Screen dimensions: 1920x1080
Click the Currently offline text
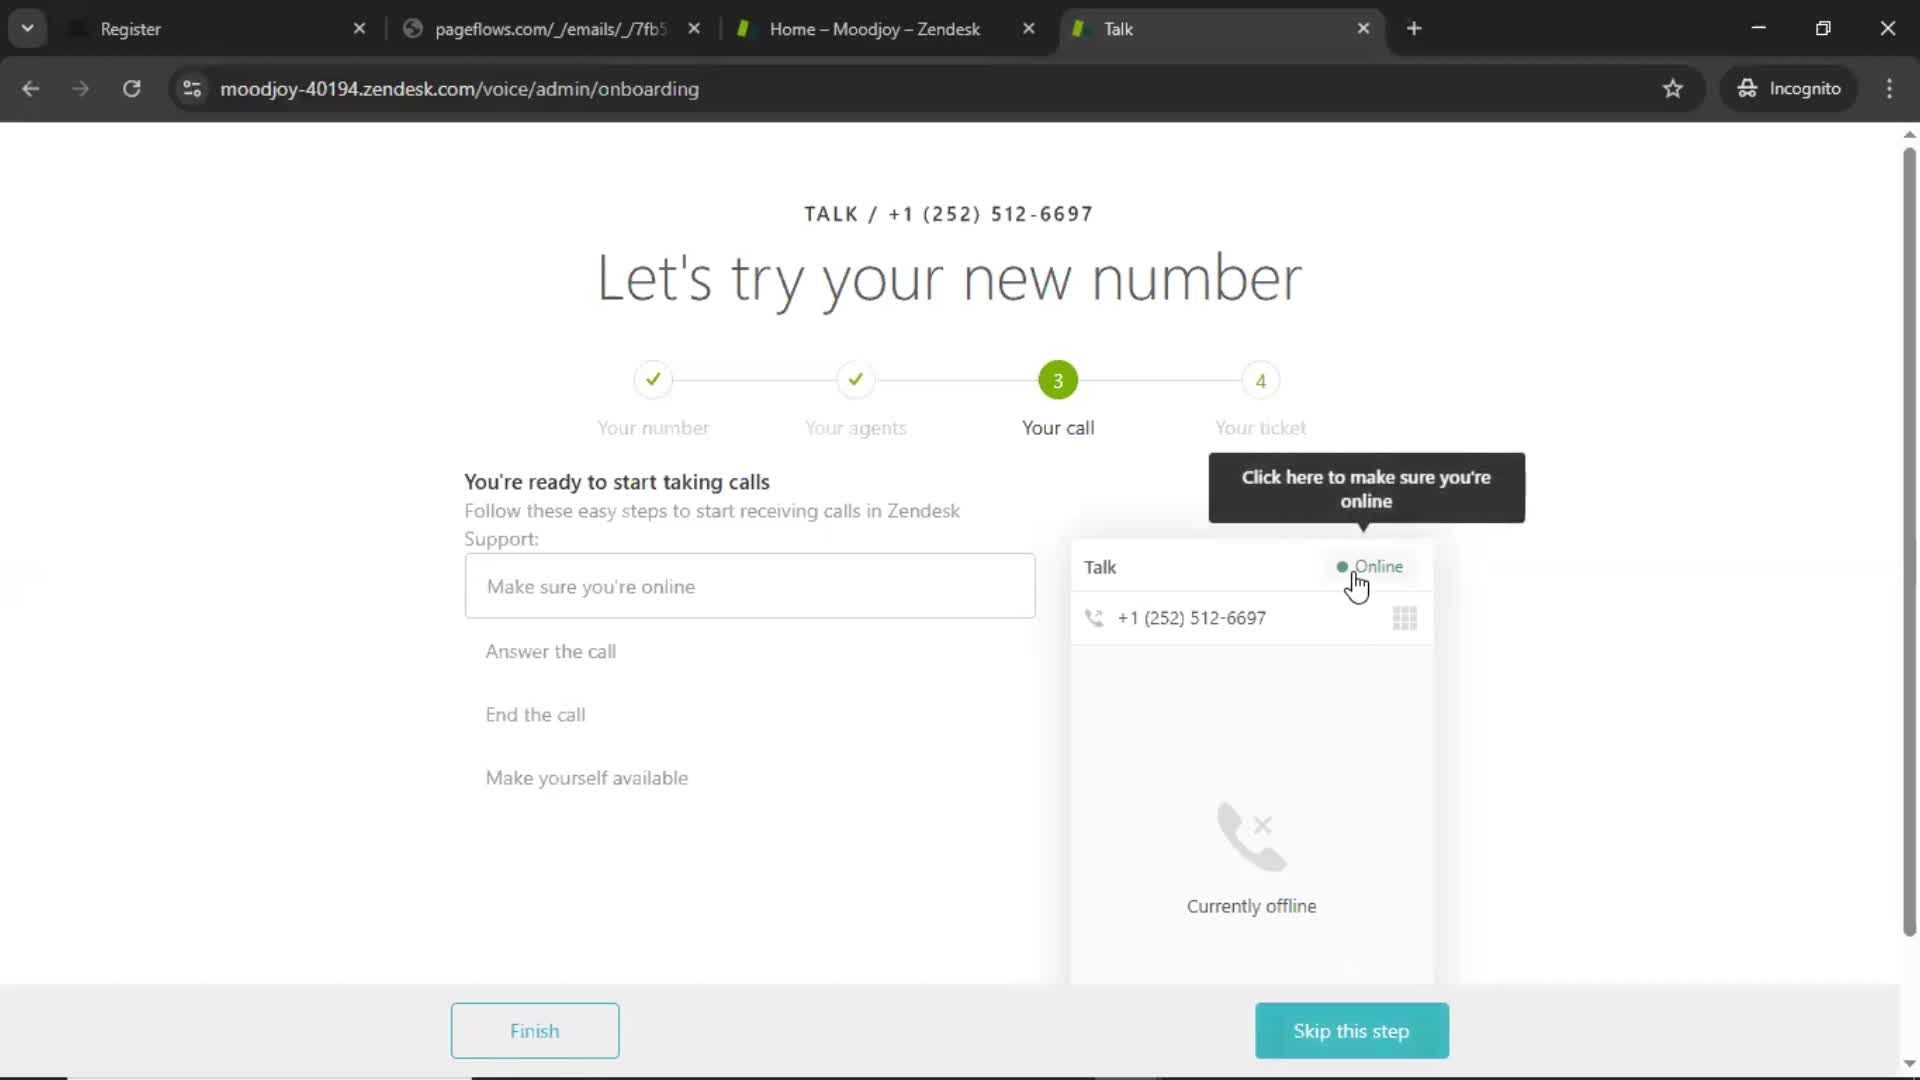click(1252, 907)
